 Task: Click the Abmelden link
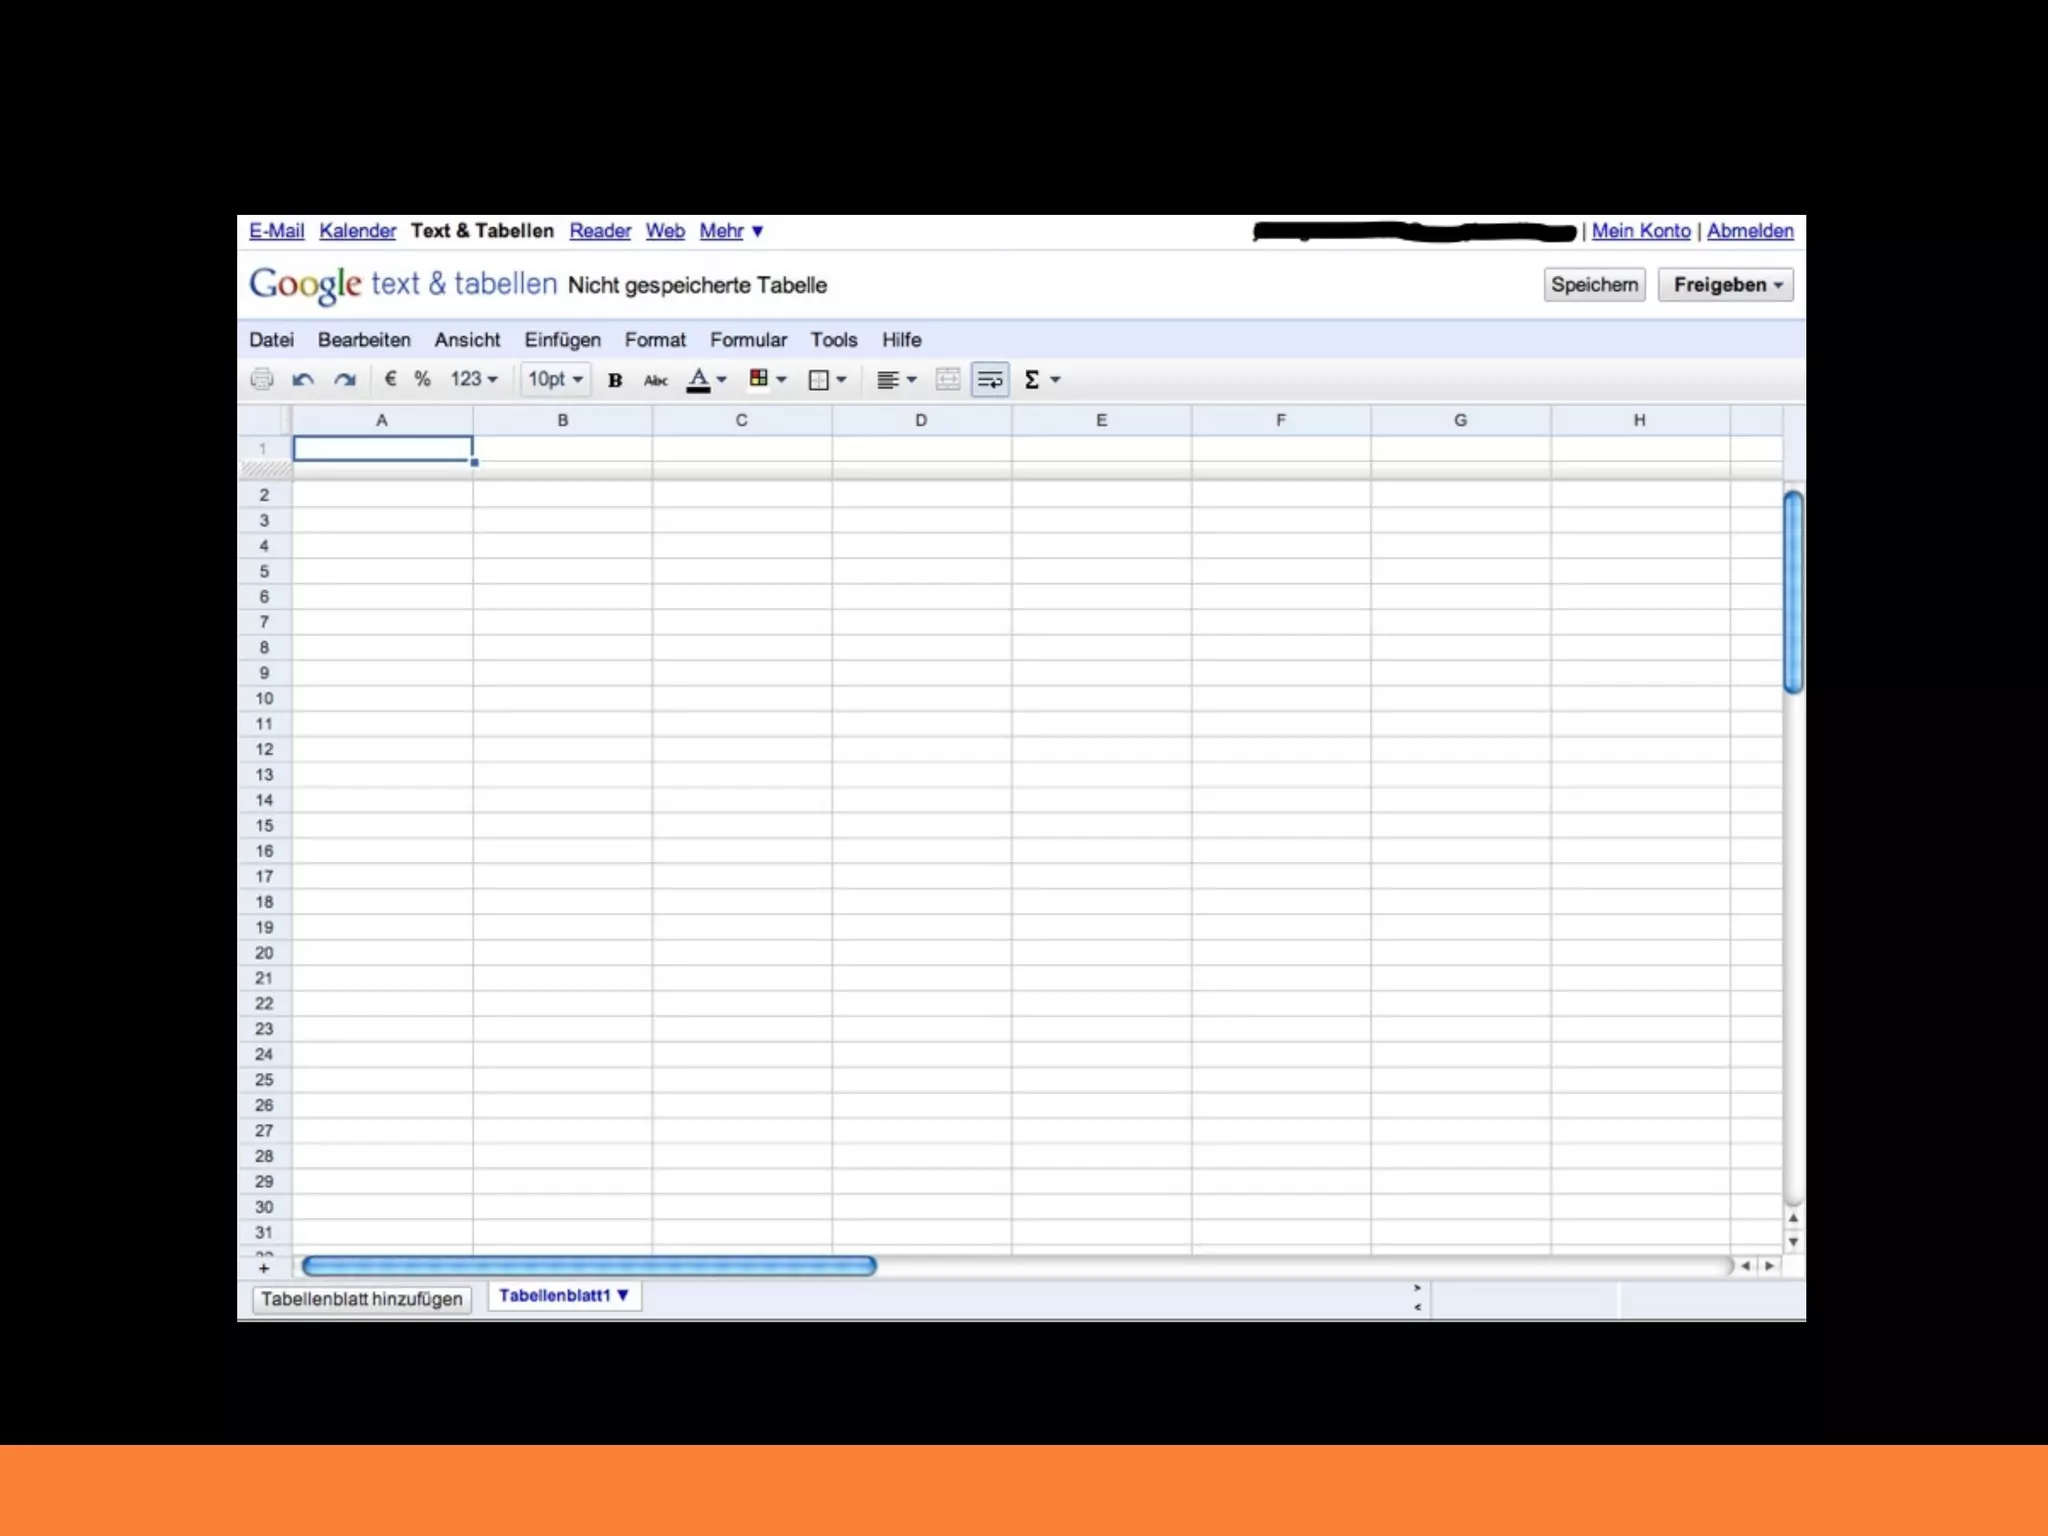coord(1749,231)
